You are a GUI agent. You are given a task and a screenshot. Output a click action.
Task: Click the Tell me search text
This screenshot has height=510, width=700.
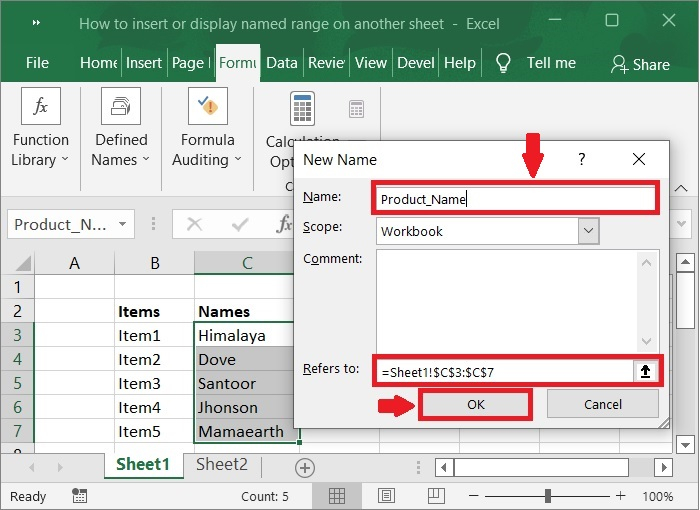pyautogui.click(x=551, y=63)
